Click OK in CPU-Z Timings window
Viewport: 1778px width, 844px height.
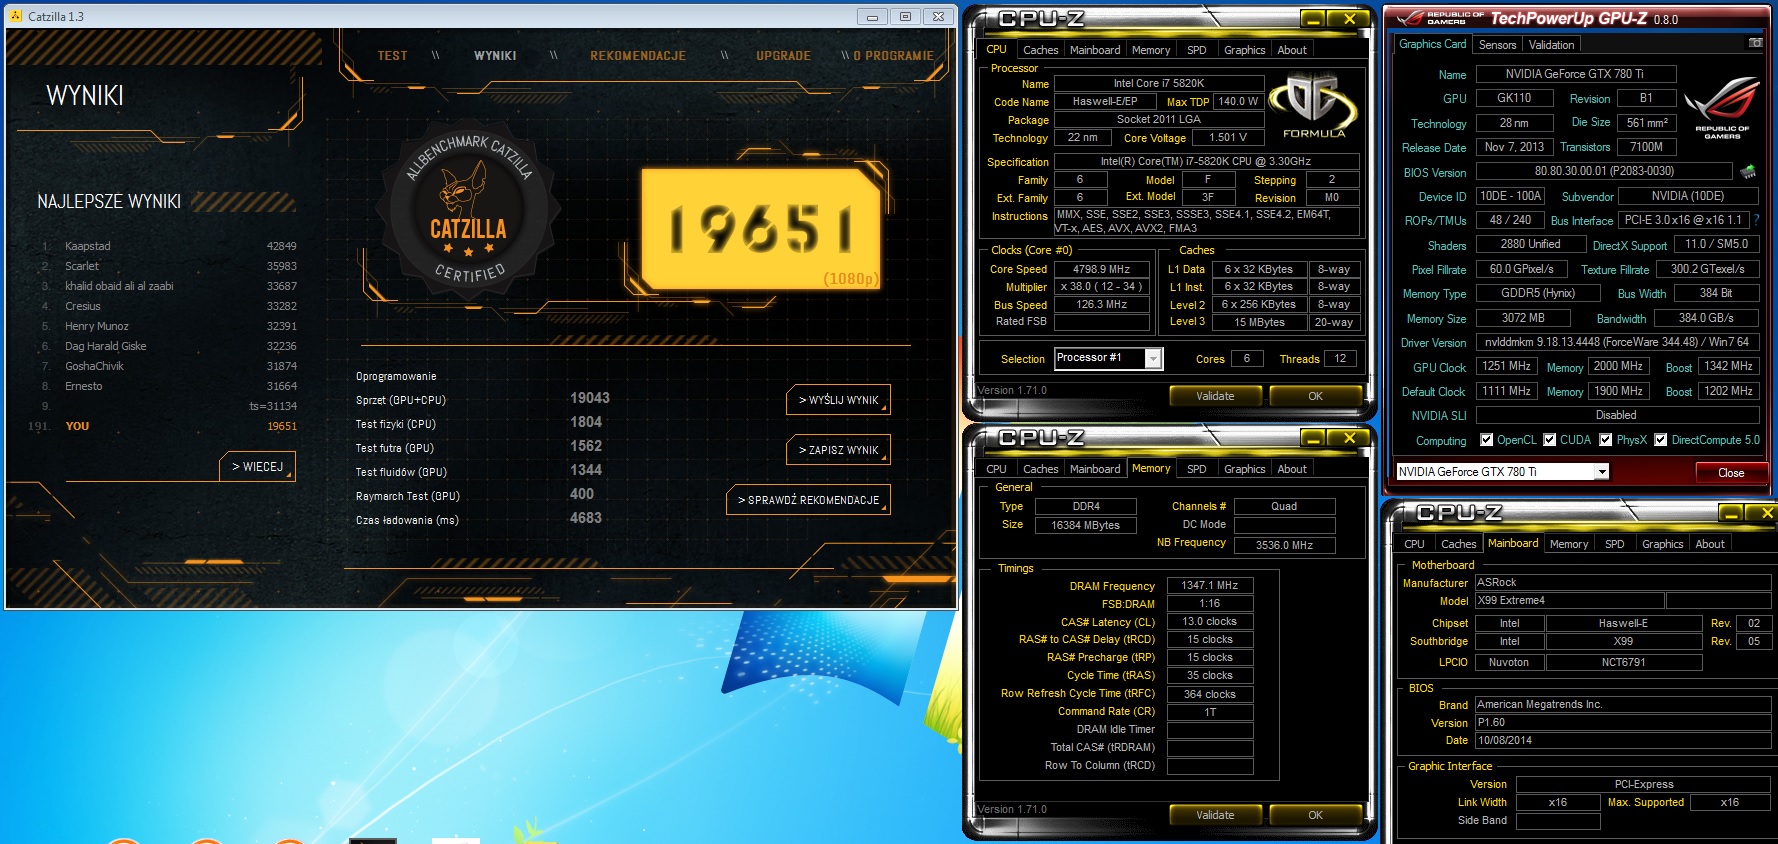[x=1315, y=815]
